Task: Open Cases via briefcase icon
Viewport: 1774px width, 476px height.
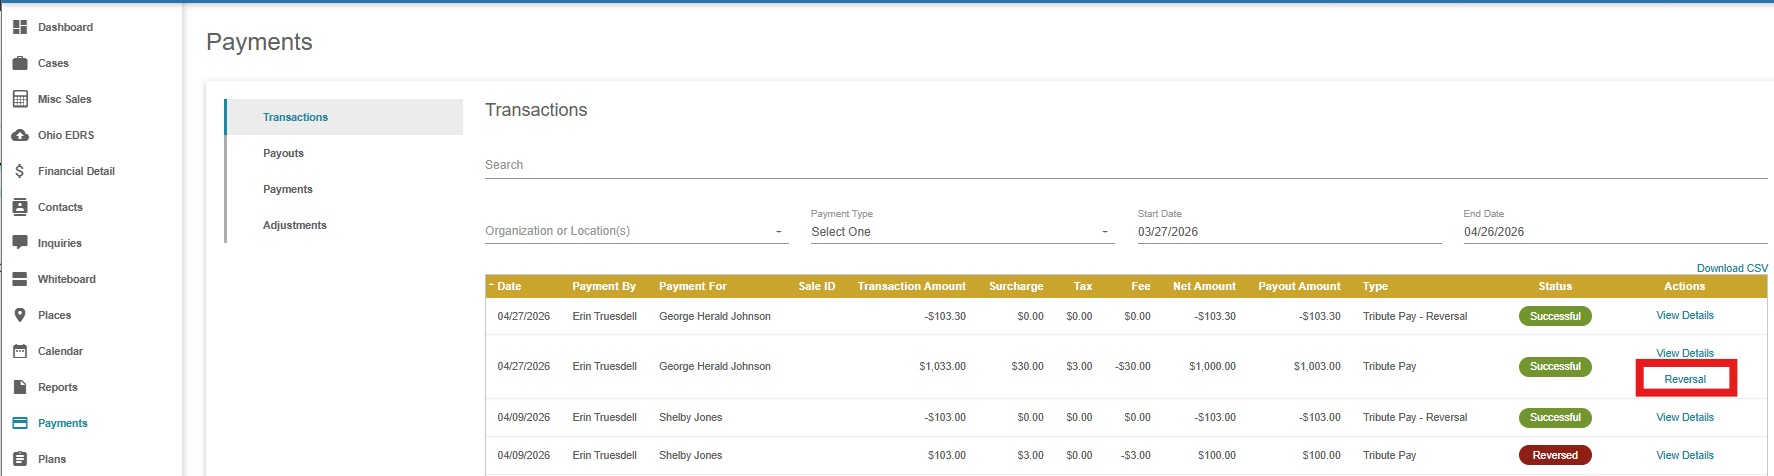Action: (x=20, y=63)
